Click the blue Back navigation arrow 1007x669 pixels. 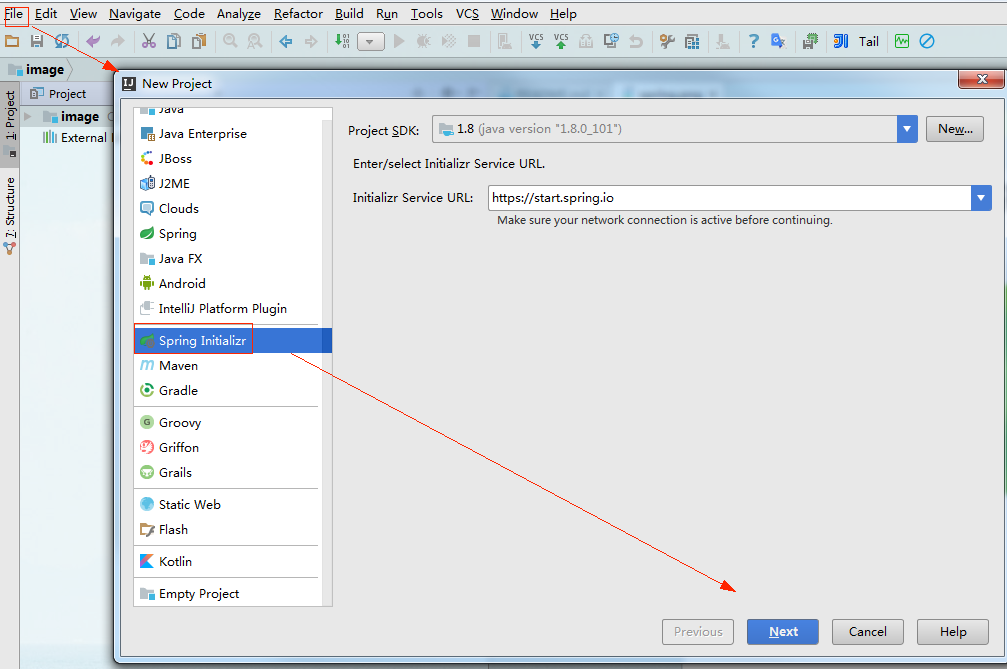click(x=286, y=42)
